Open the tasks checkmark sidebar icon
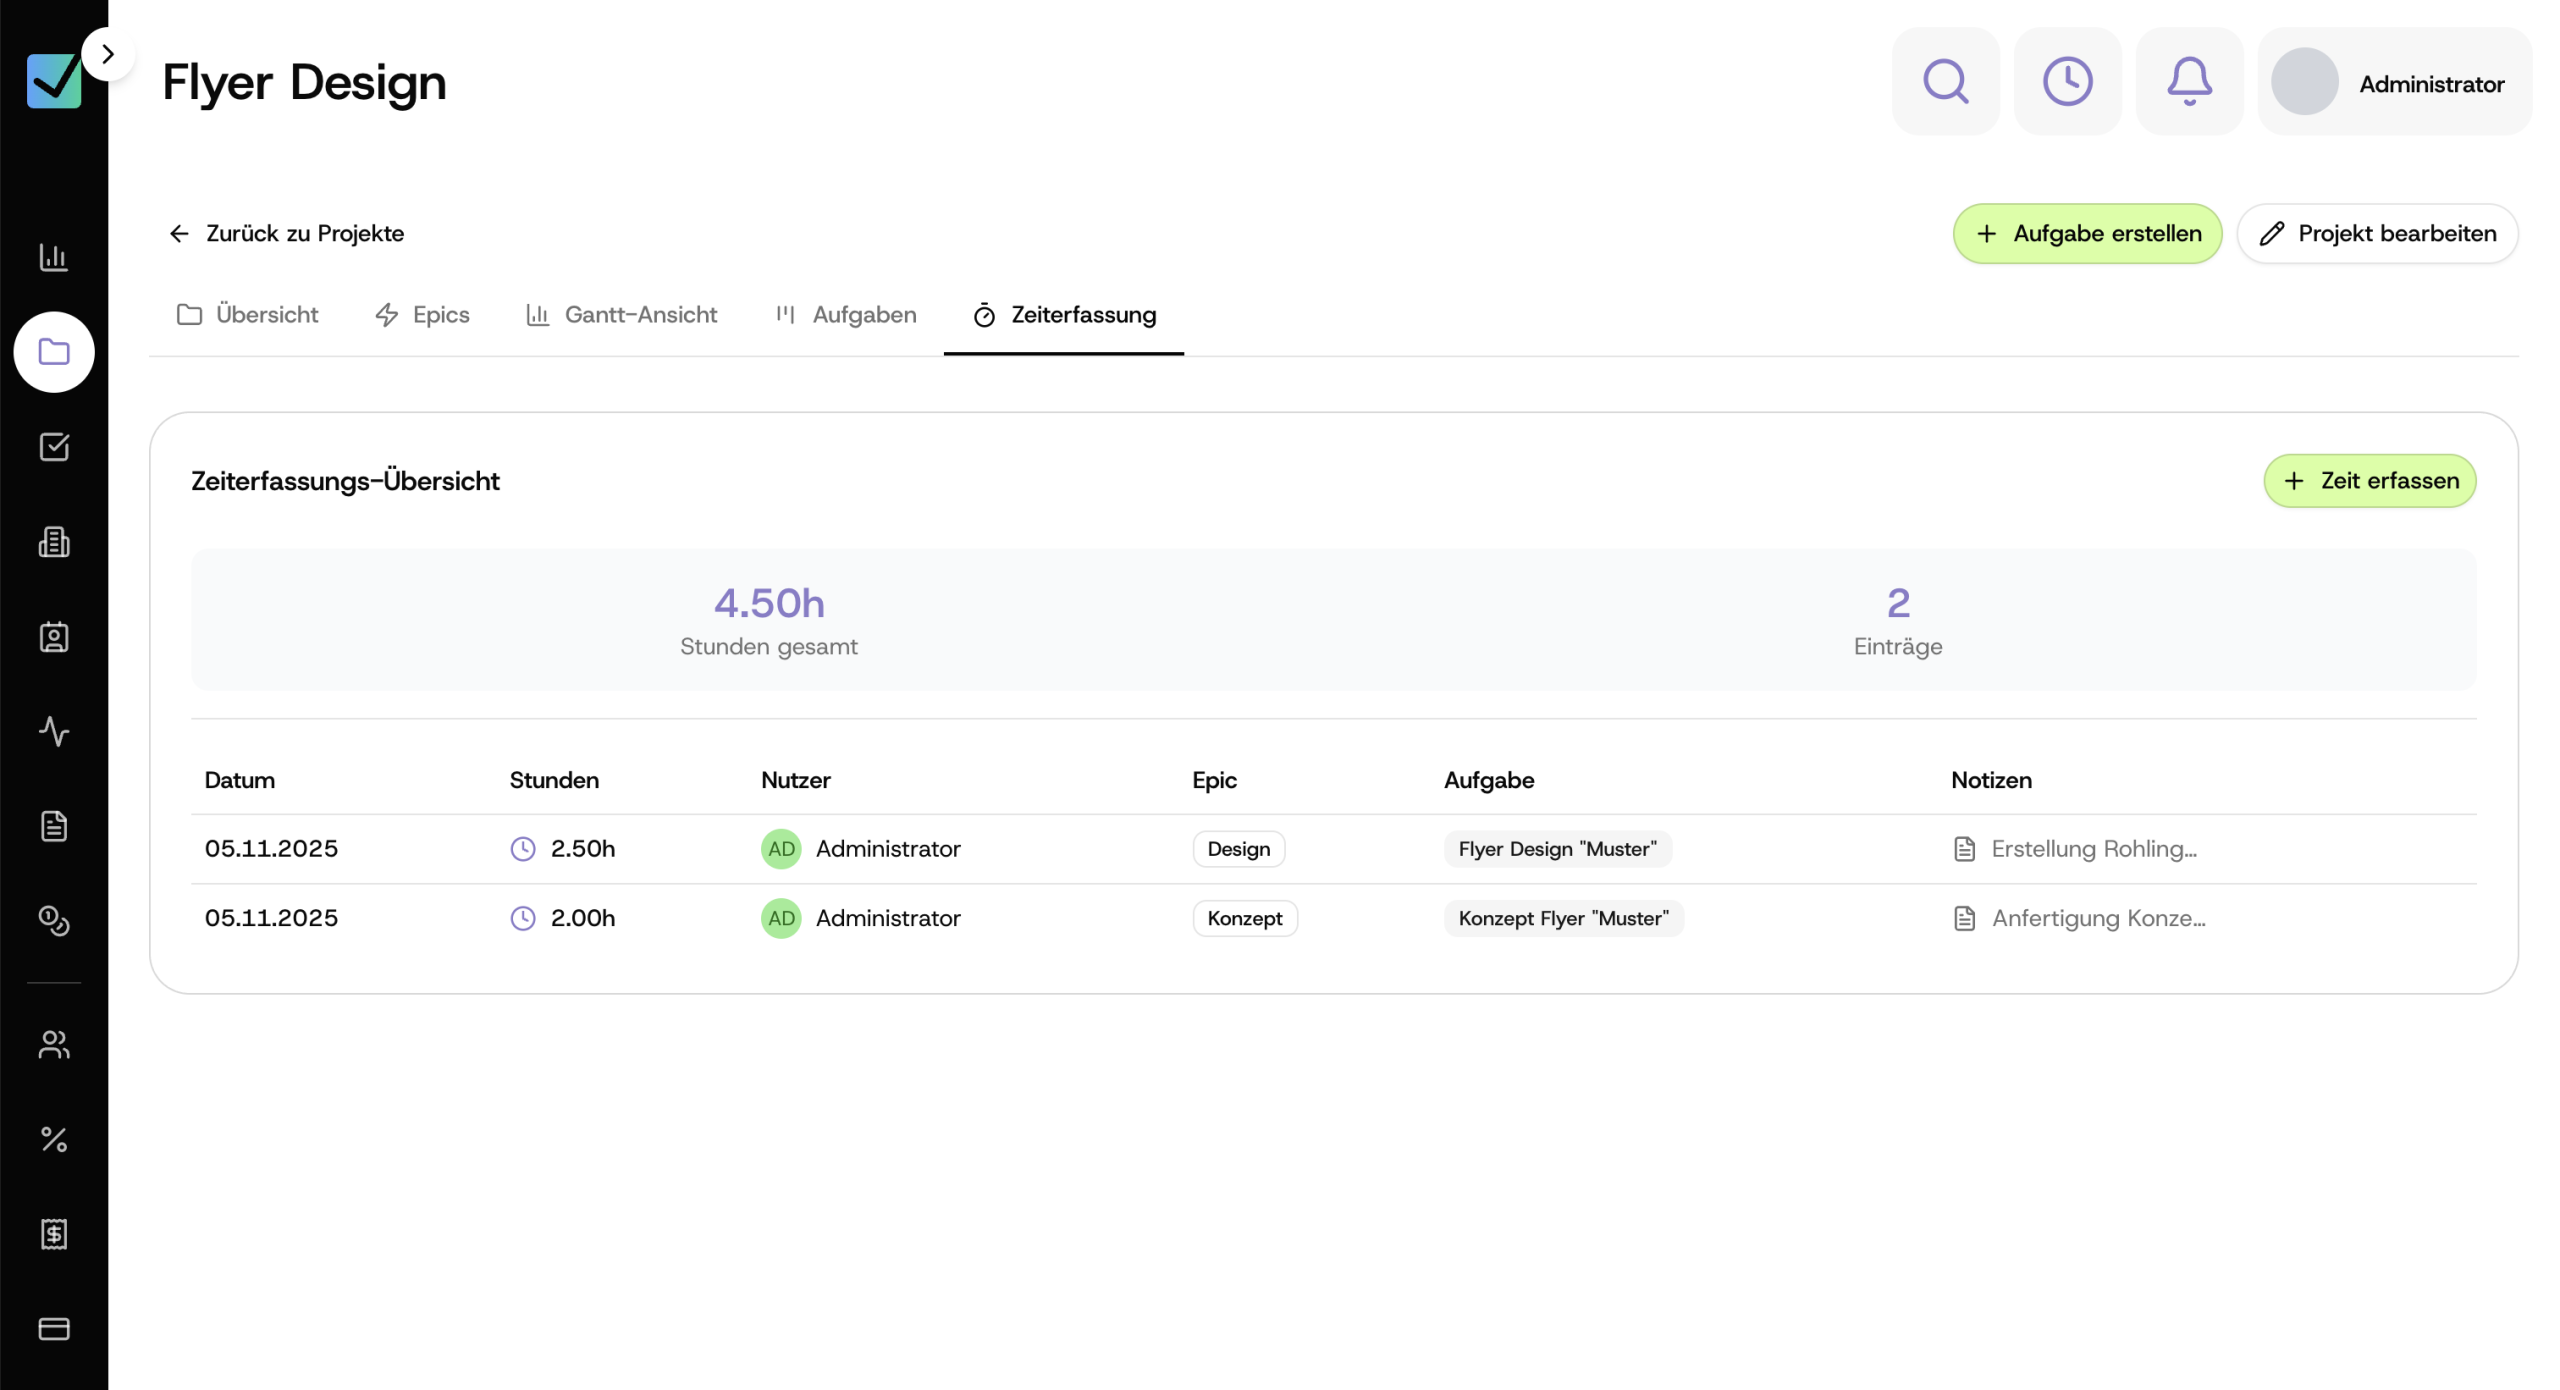 [x=54, y=447]
